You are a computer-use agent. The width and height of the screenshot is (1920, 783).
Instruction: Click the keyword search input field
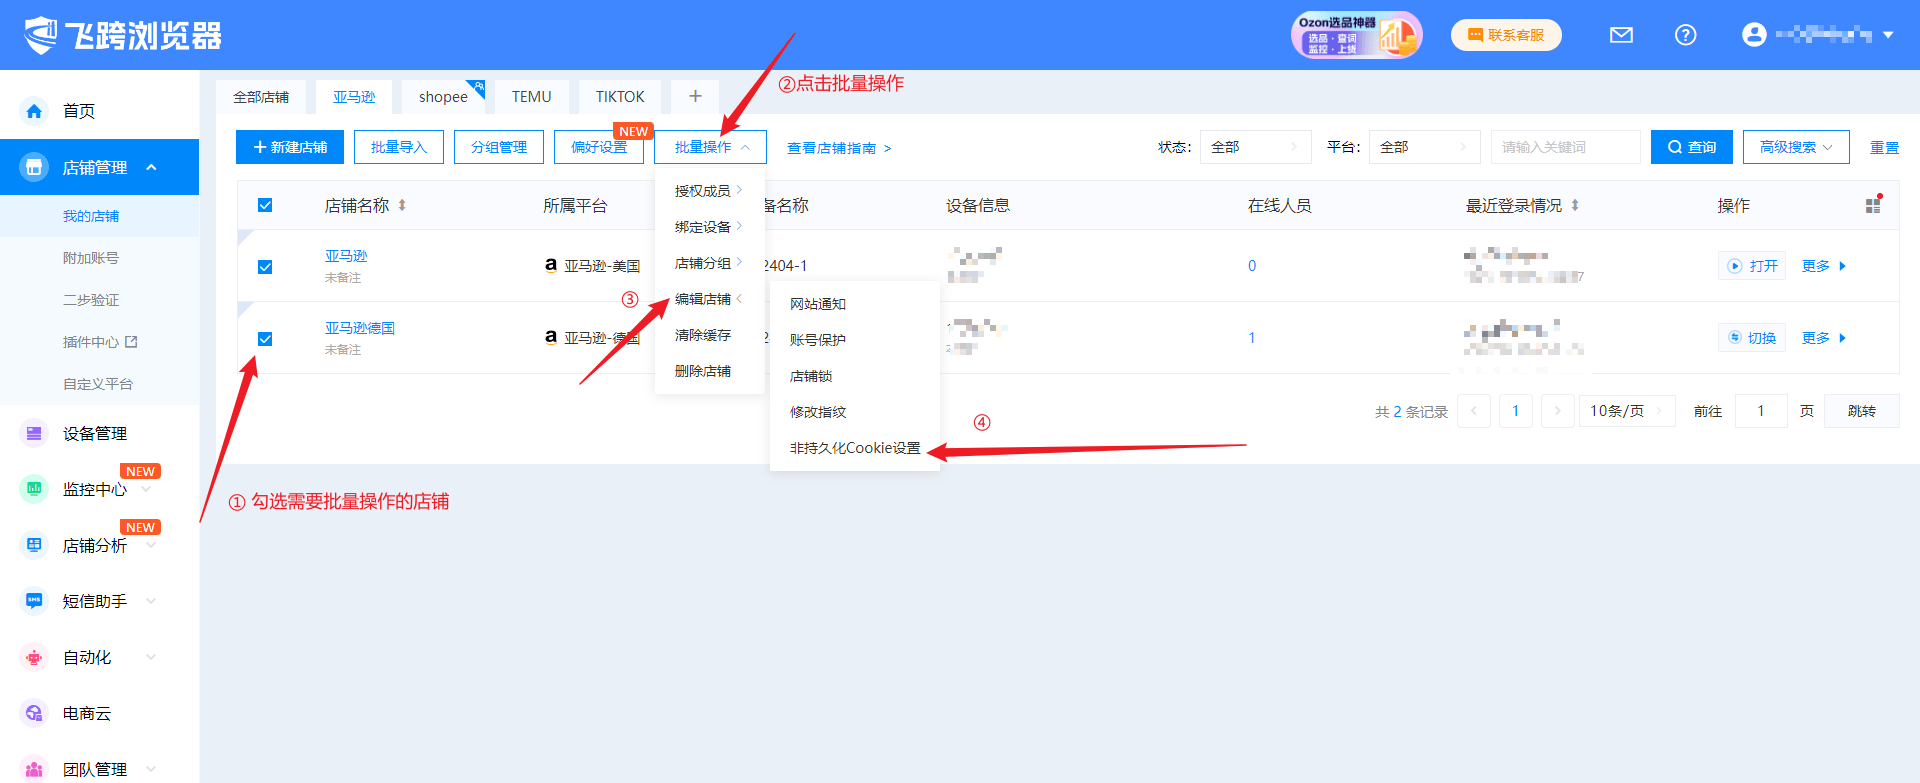coord(1564,147)
